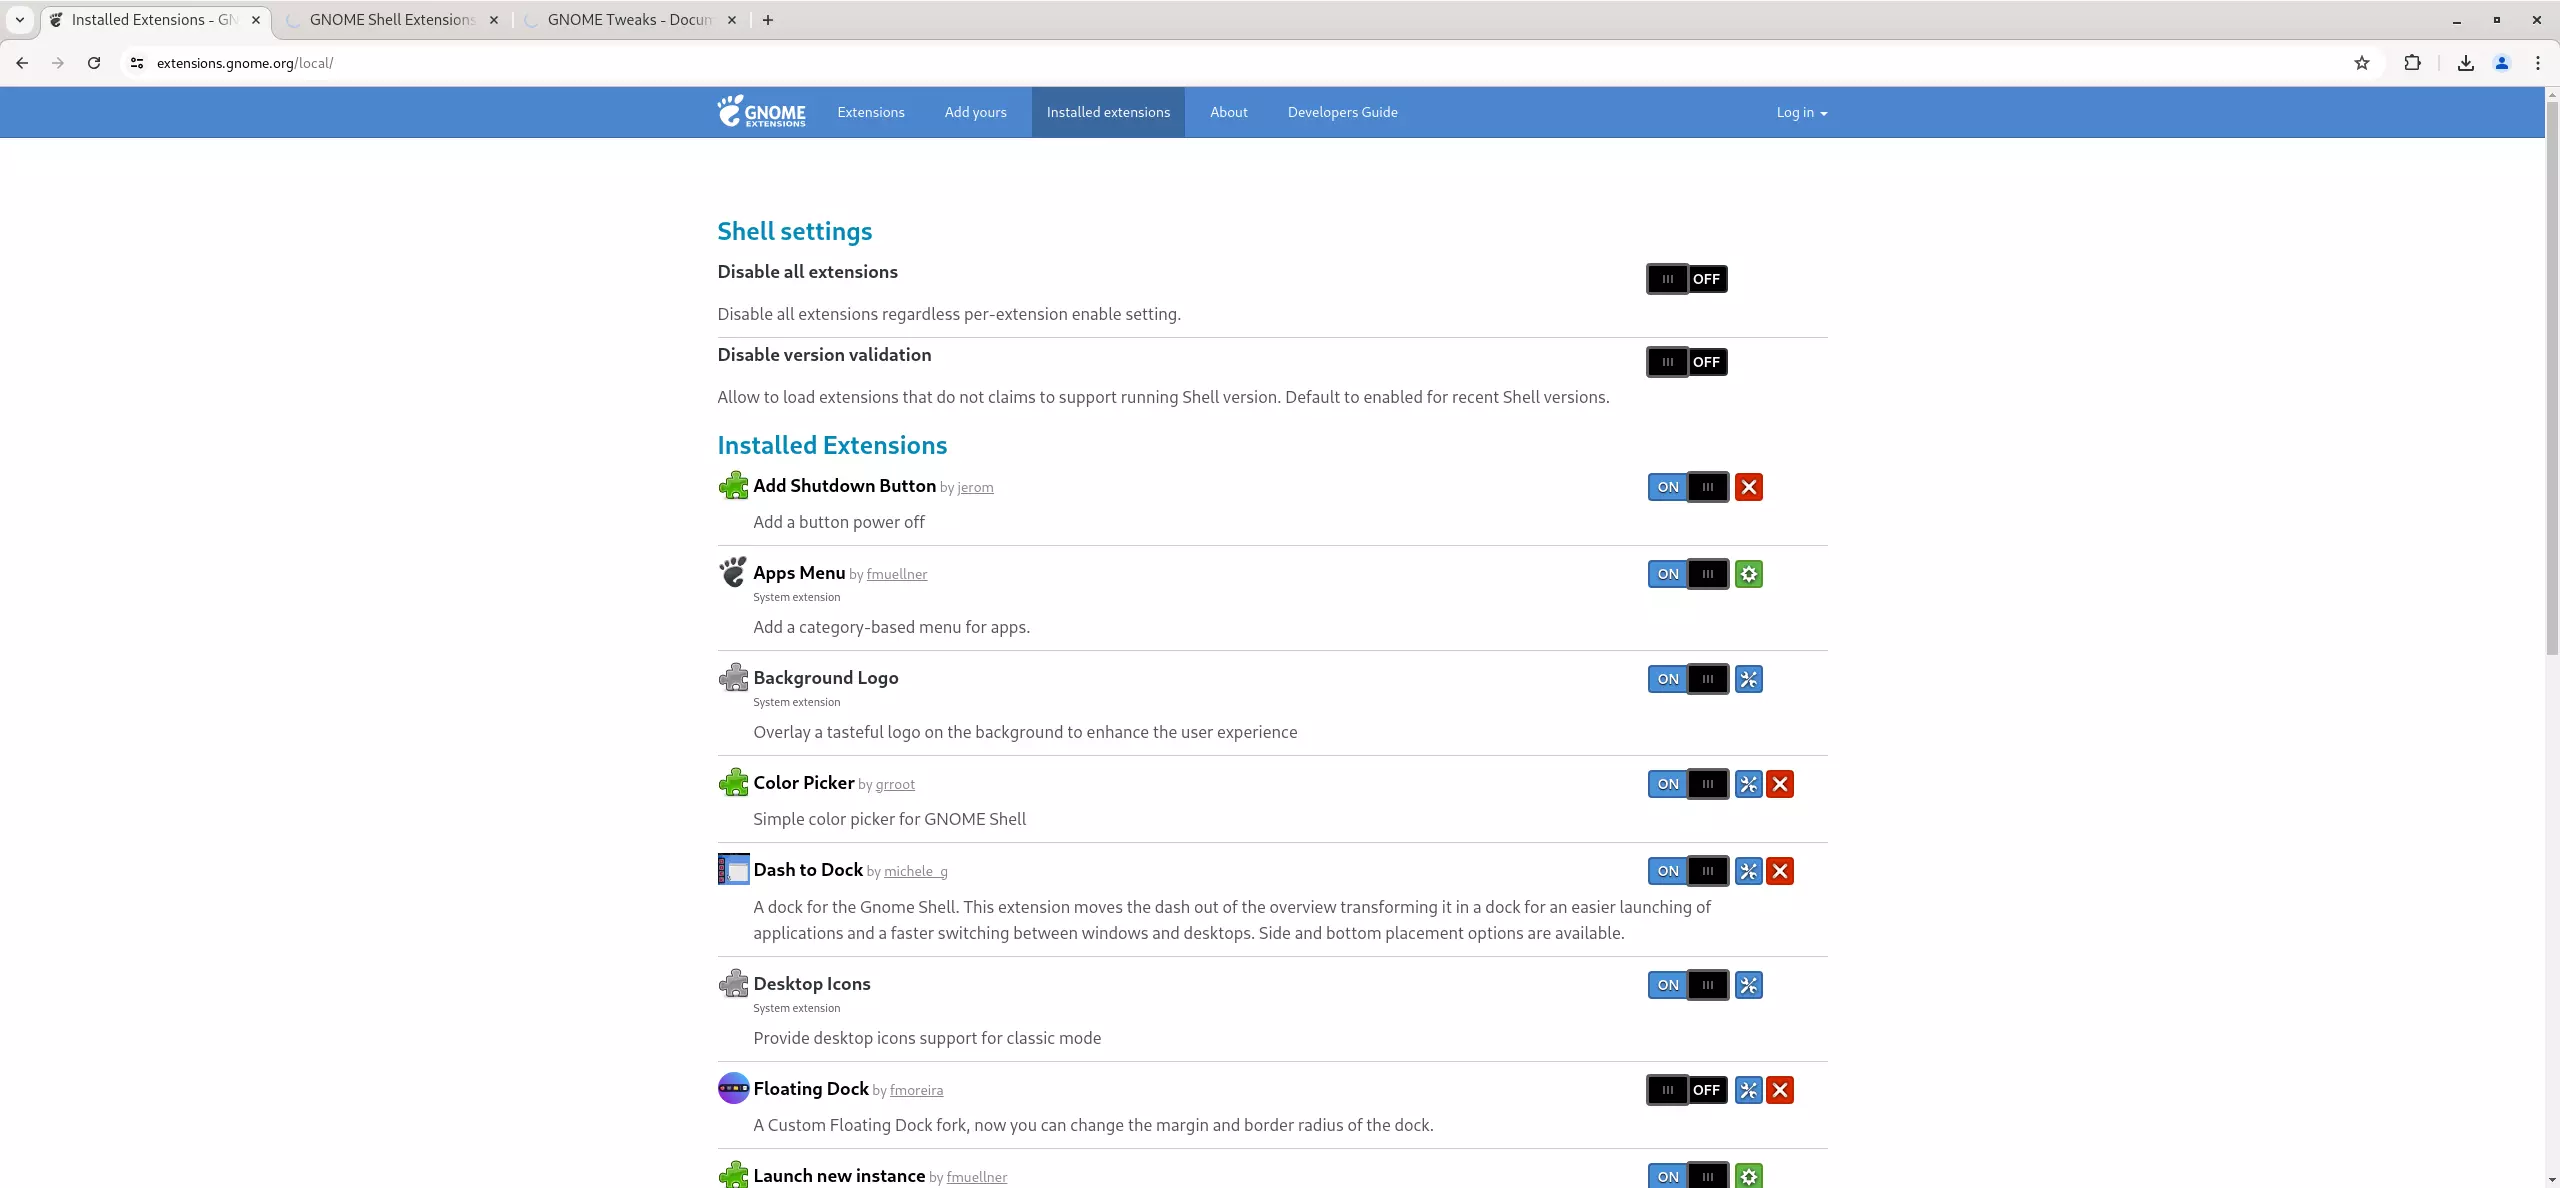
Task: Click the Desktop Icons settings gear icon
Action: pyautogui.click(x=1749, y=984)
